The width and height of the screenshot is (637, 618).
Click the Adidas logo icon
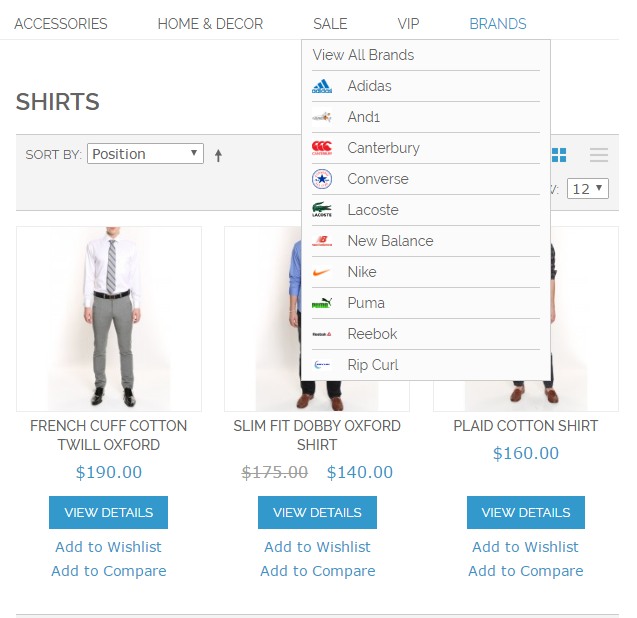tap(322, 86)
